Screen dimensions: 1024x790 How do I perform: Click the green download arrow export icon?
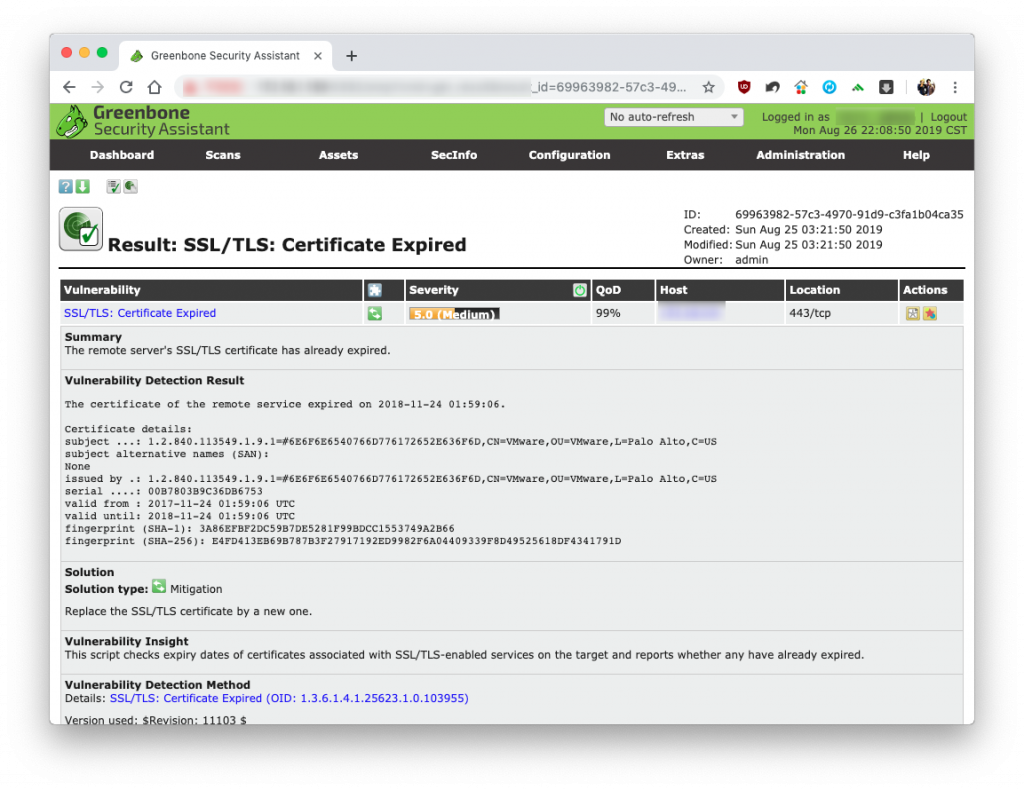tap(82, 187)
